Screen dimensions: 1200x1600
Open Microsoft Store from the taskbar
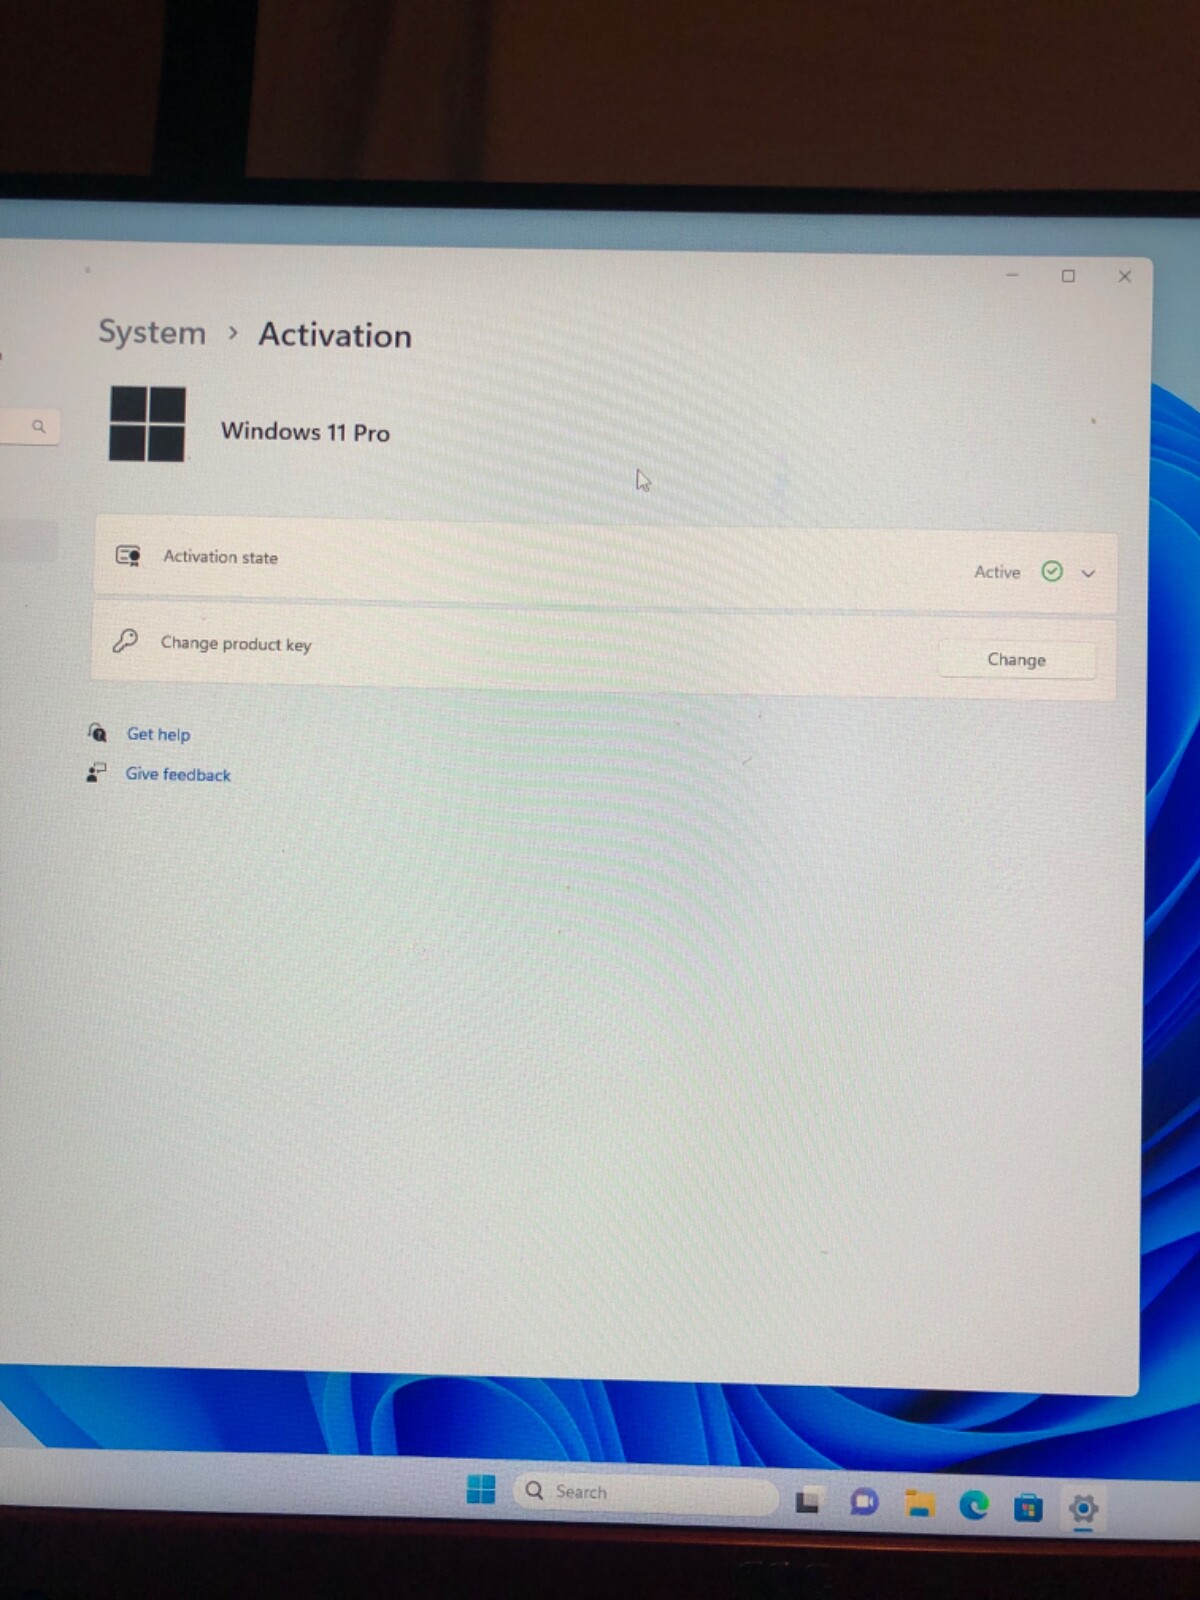[x=1028, y=1507]
